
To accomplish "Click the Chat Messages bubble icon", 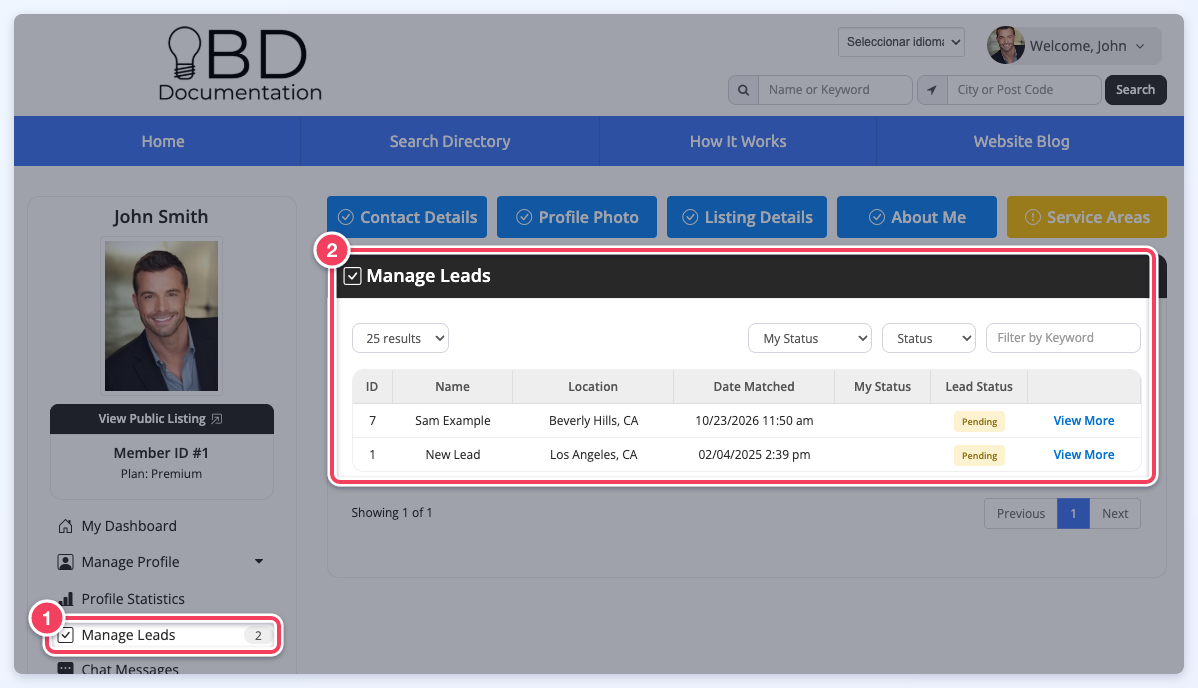I will click(x=66, y=669).
